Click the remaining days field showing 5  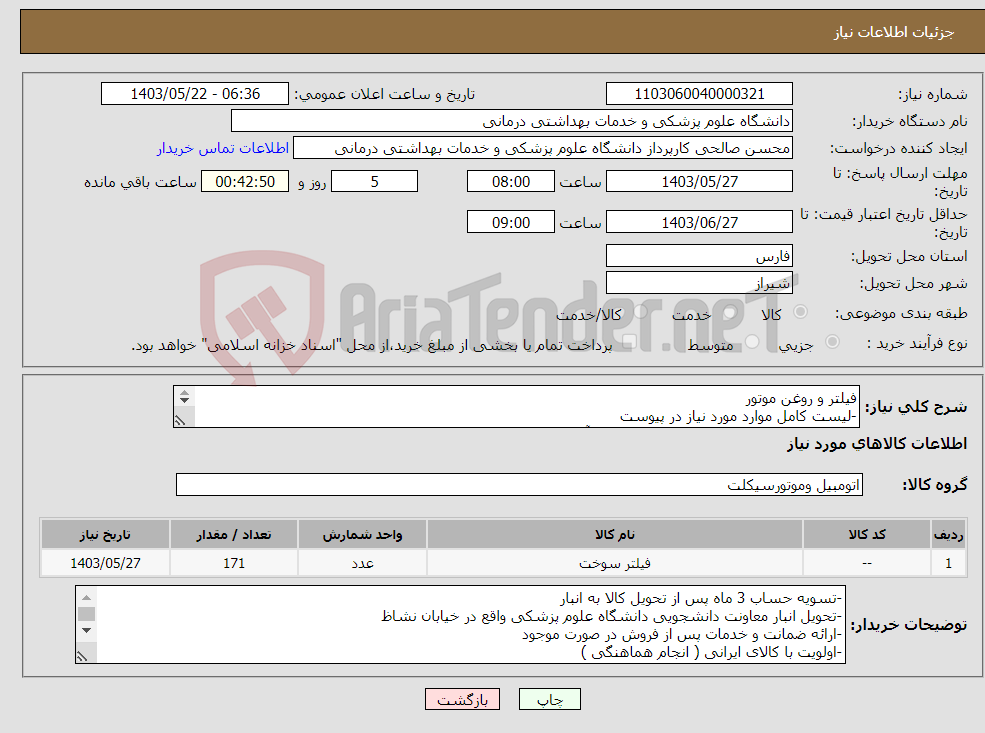coord(374,182)
